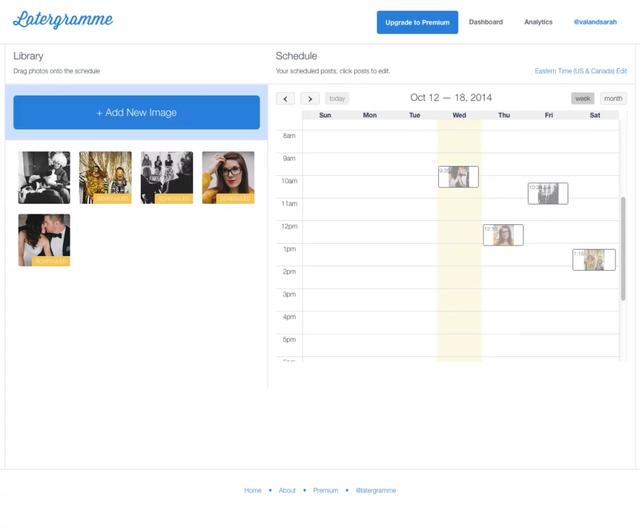Open the Dashboard tab
The height and width of the screenshot is (531, 640).
[x=486, y=22]
